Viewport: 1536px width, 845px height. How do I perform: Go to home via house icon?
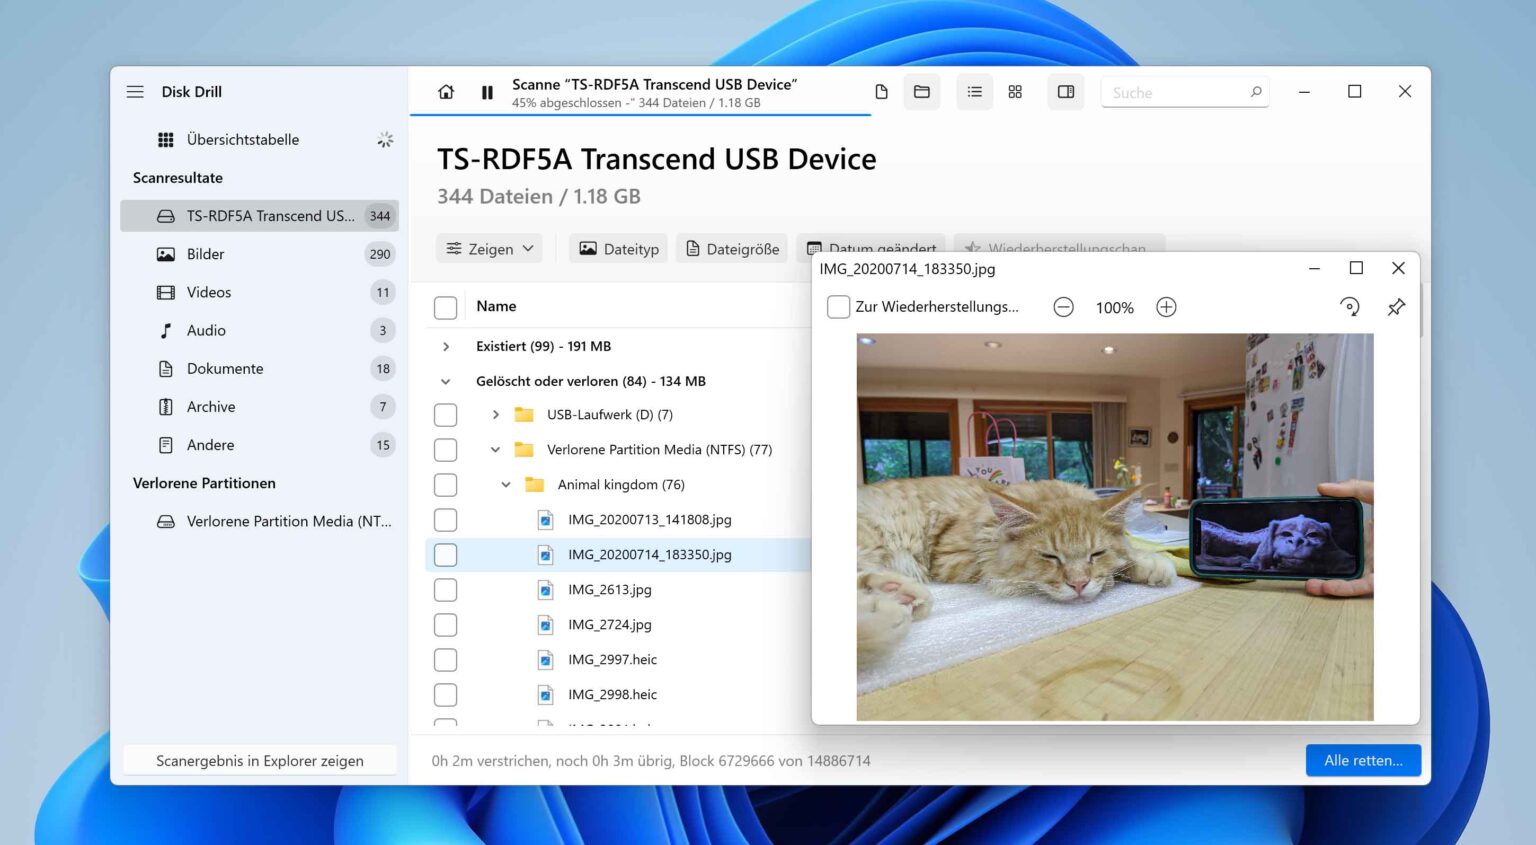pos(446,92)
